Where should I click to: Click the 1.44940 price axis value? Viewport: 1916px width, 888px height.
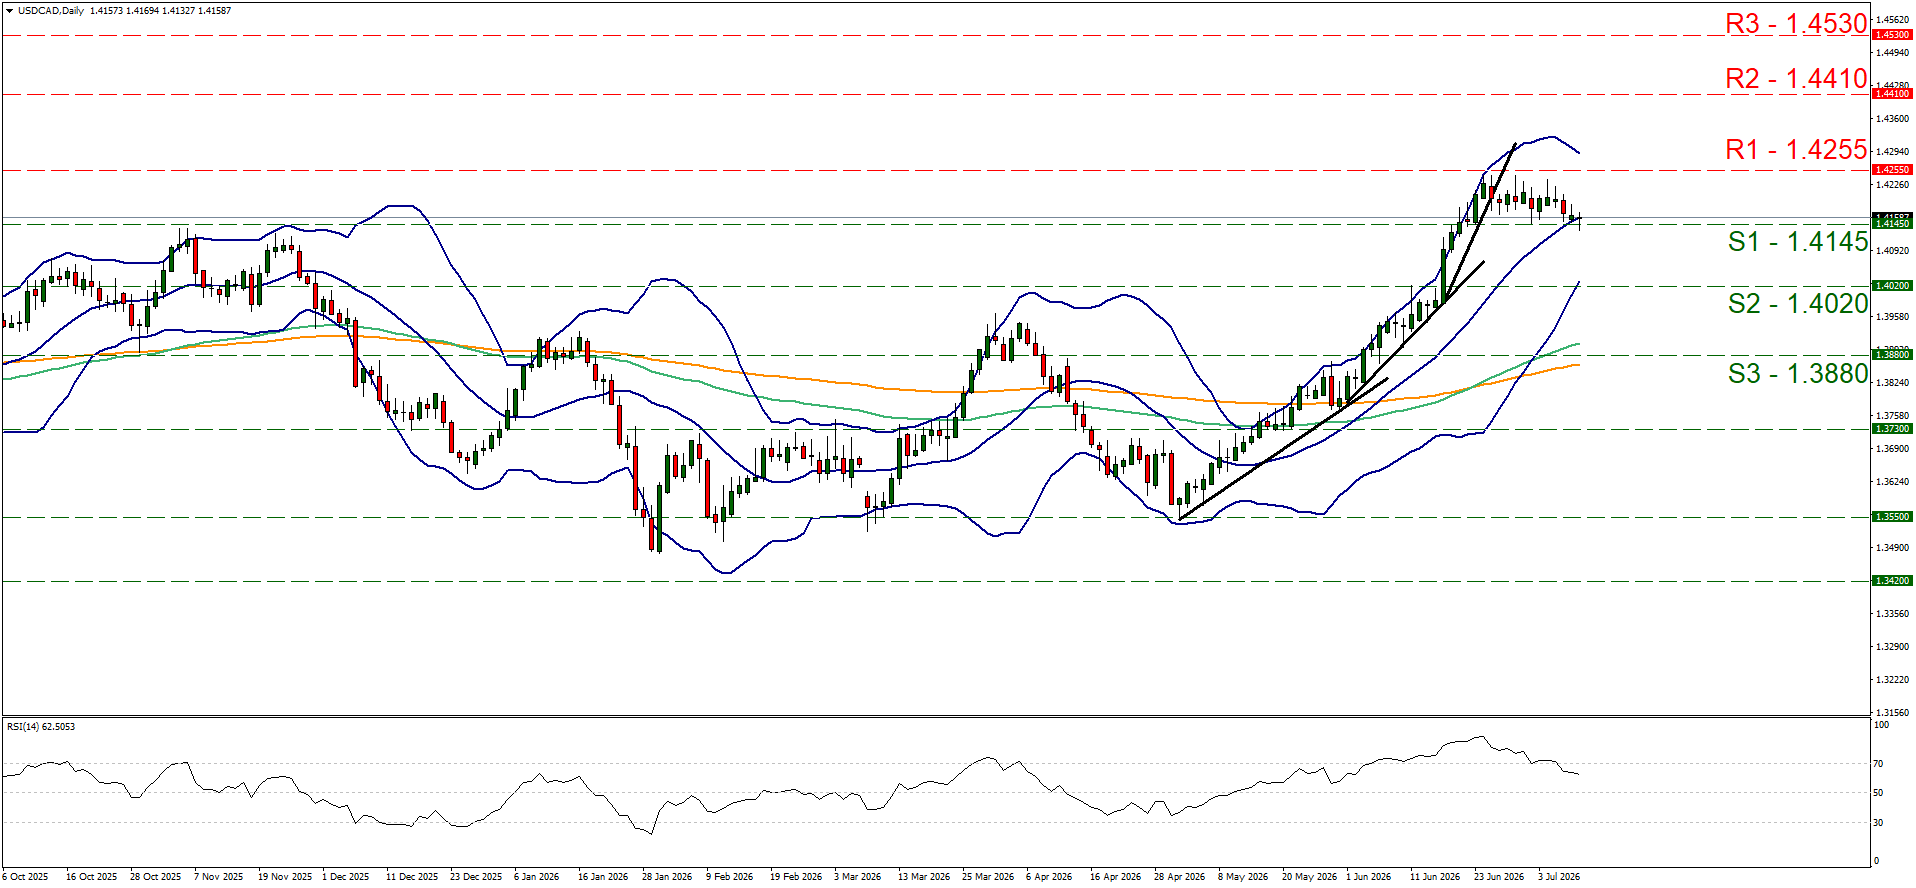[1893, 53]
